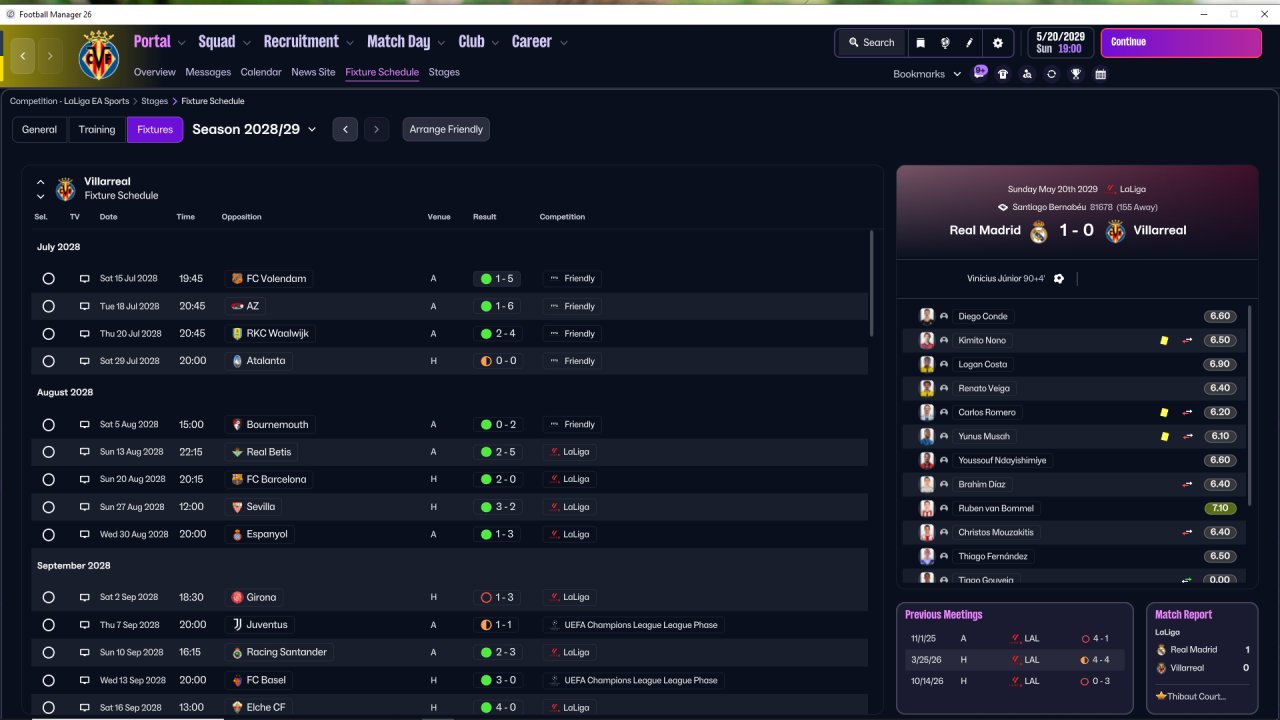Open the bookmark icon in the top toolbar

(x=920, y=43)
